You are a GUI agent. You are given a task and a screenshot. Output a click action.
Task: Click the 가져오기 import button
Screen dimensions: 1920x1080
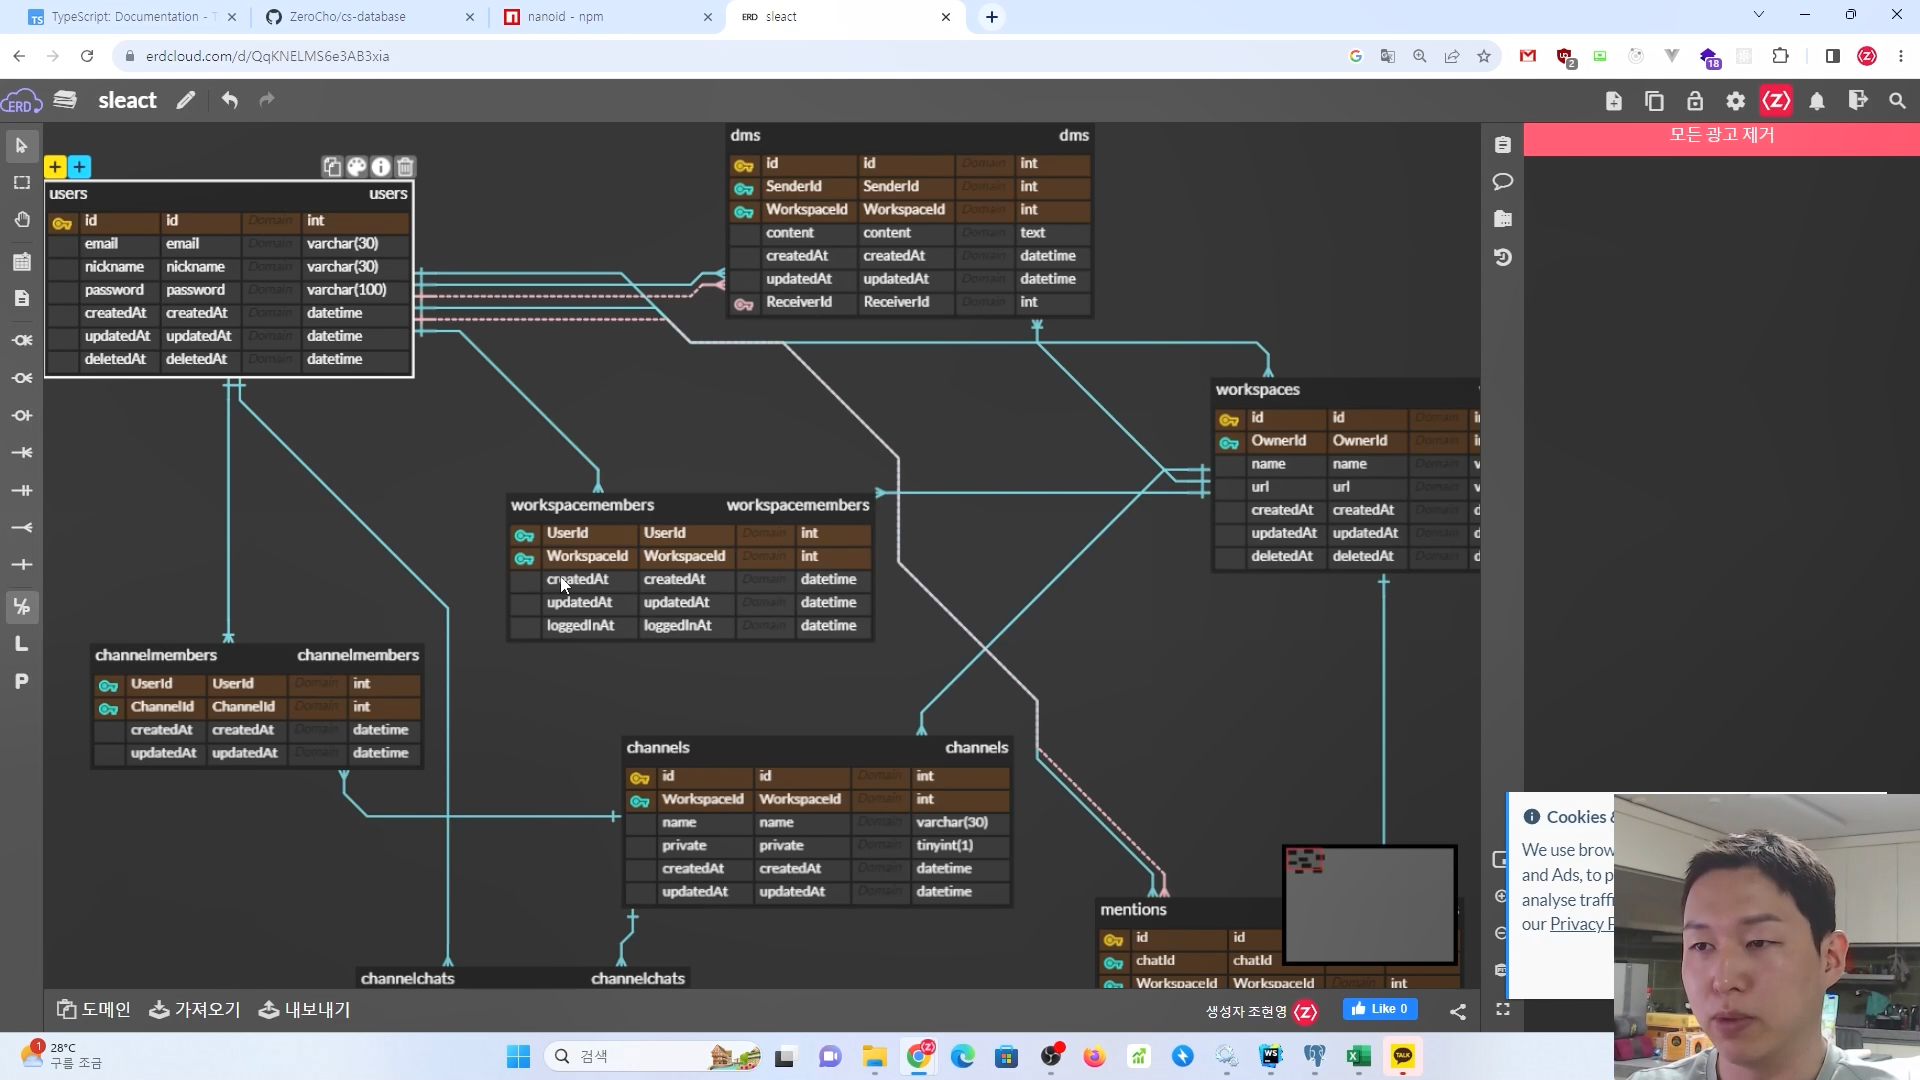tap(195, 1010)
